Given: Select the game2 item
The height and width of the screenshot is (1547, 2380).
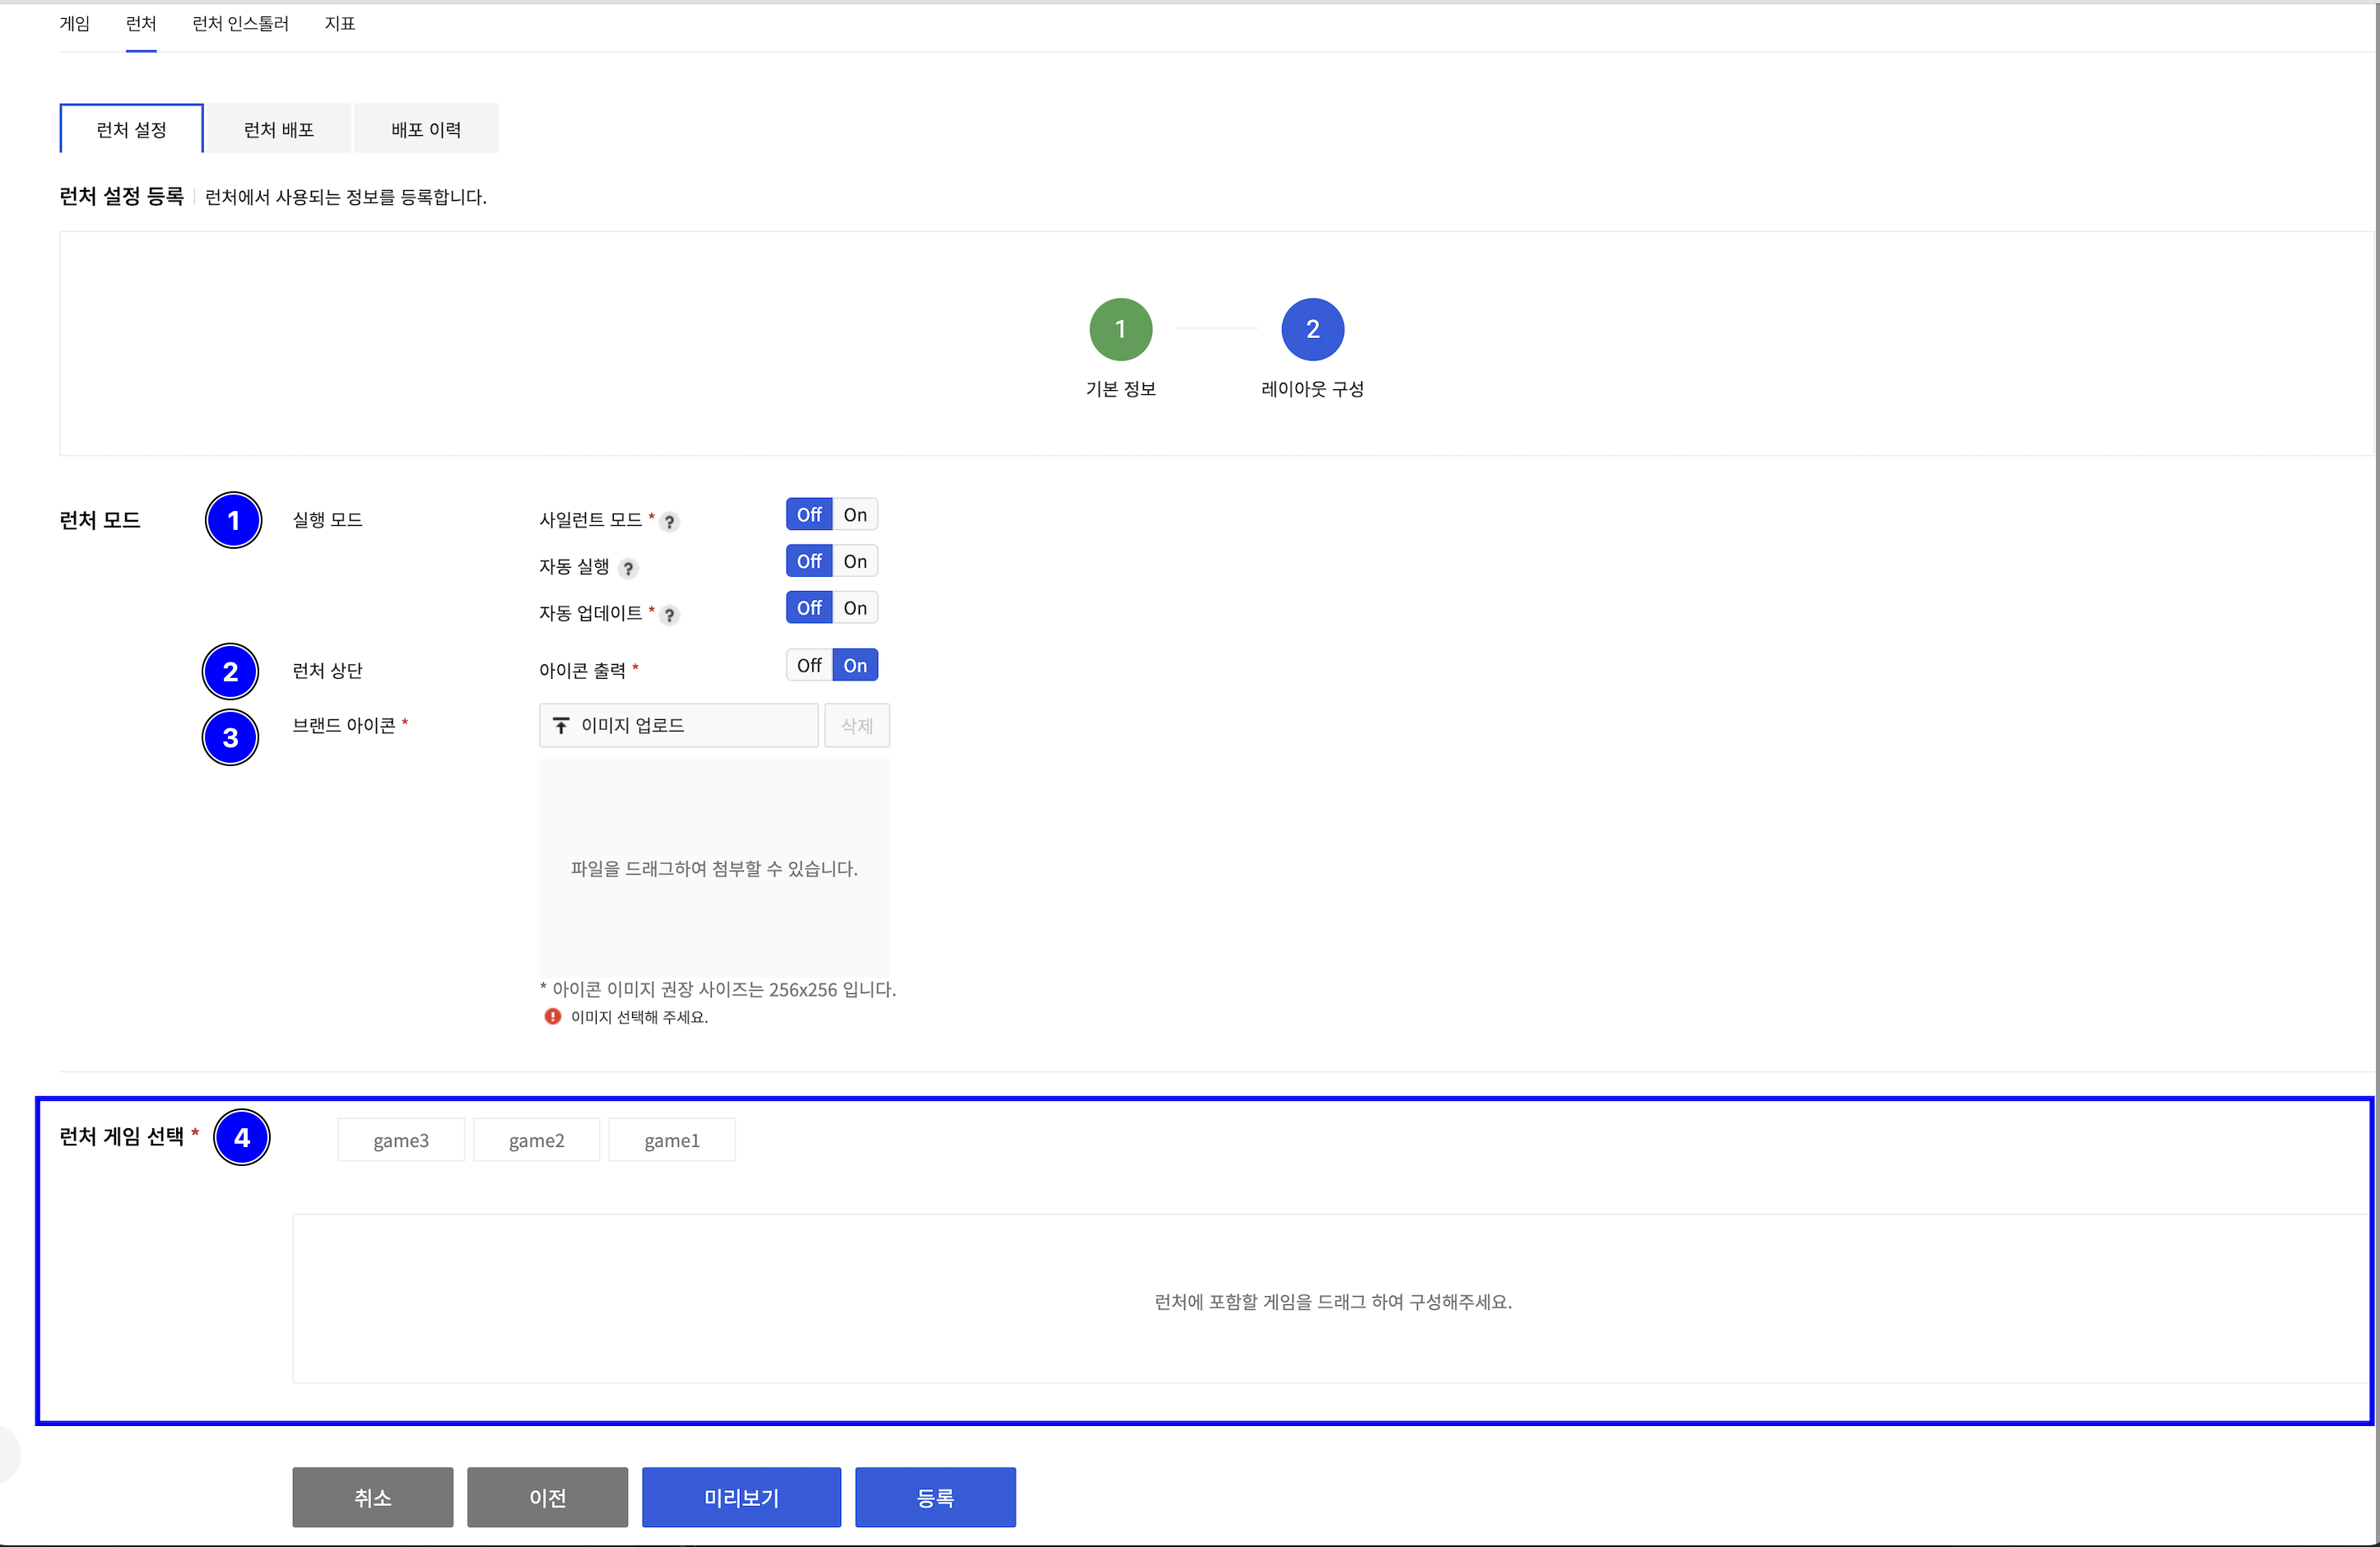Looking at the screenshot, I should (536, 1139).
